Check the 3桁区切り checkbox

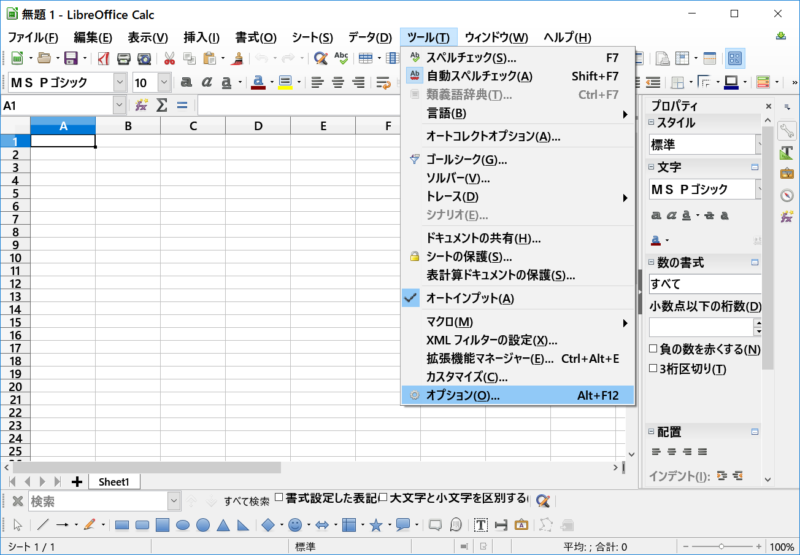click(x=653, y=369)
